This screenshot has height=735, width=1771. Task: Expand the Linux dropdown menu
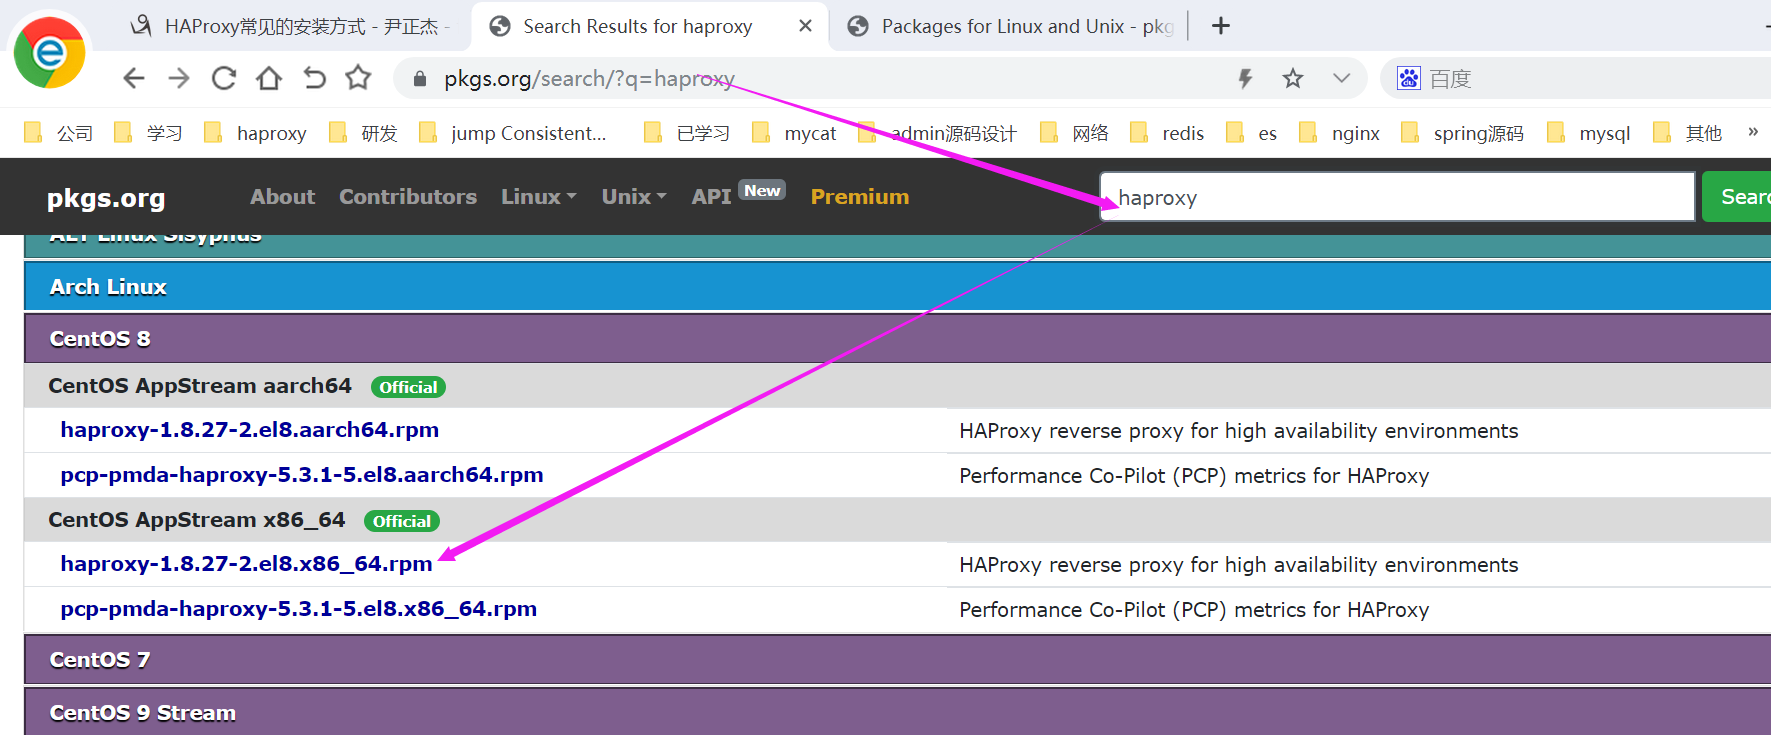coord(539,197)
